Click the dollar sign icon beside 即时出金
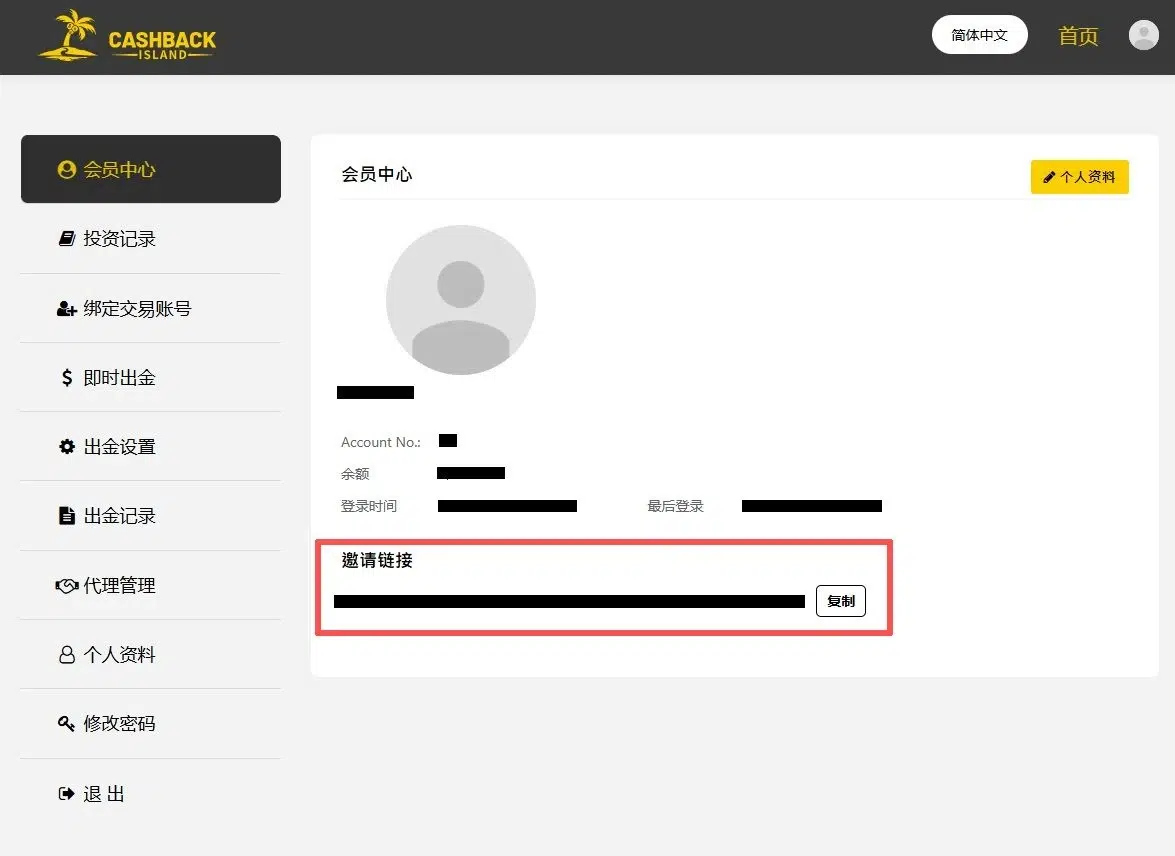Viewport: 1175px width, 856px height. tap(67, 377)
